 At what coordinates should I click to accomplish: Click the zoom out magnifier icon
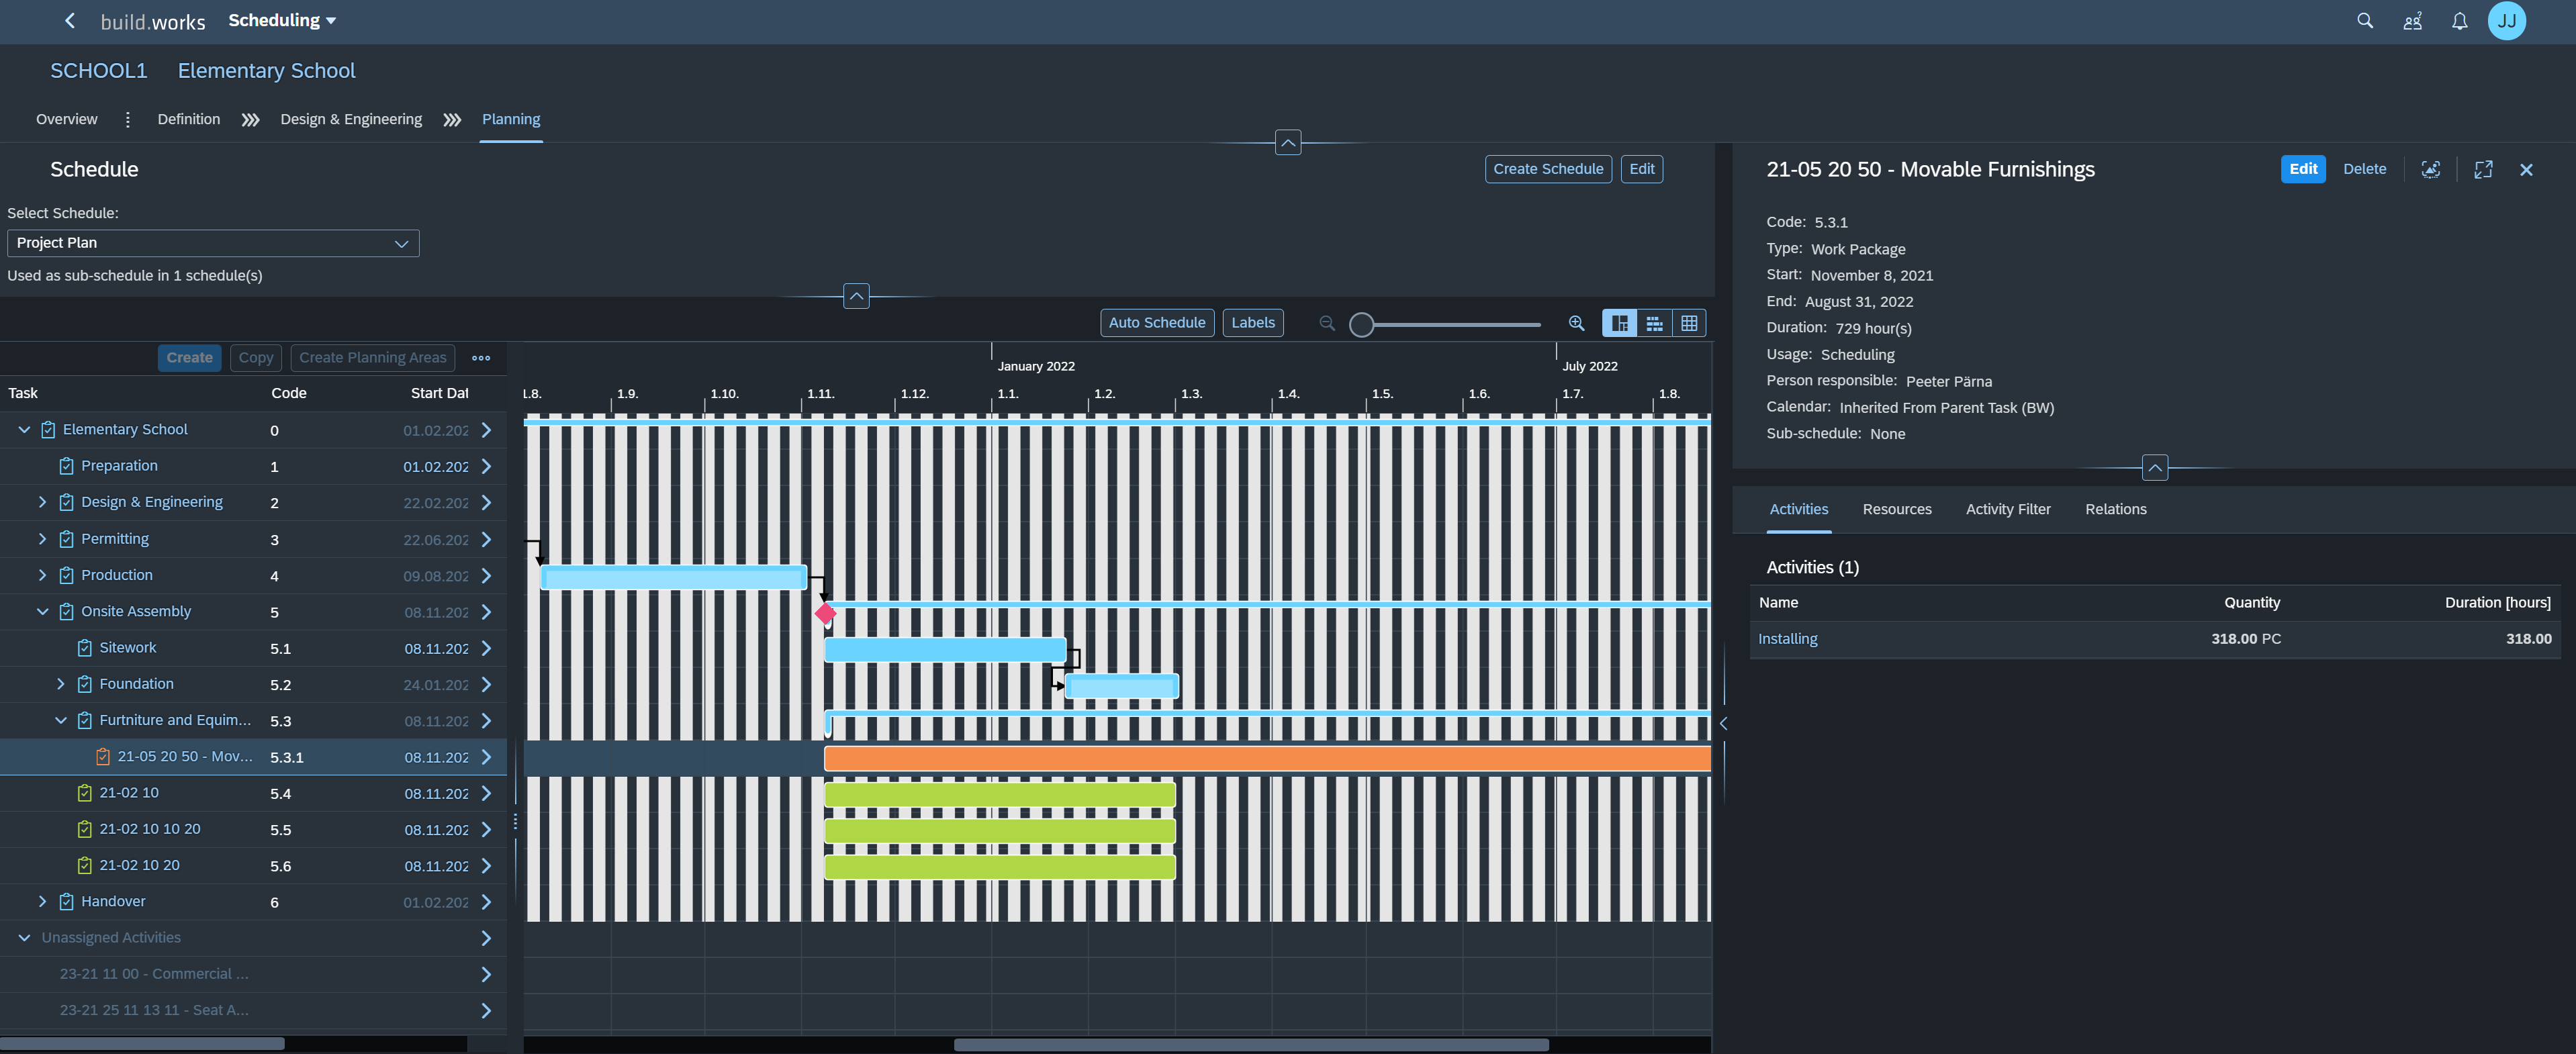click(1327, 323)
